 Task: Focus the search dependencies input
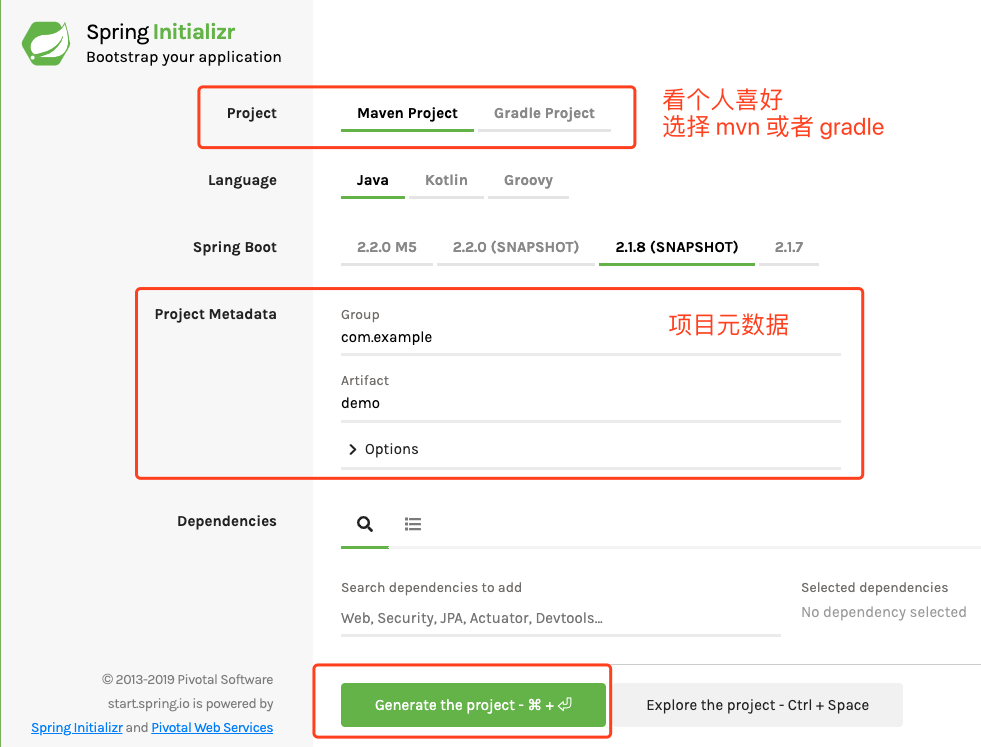point(561,618)
